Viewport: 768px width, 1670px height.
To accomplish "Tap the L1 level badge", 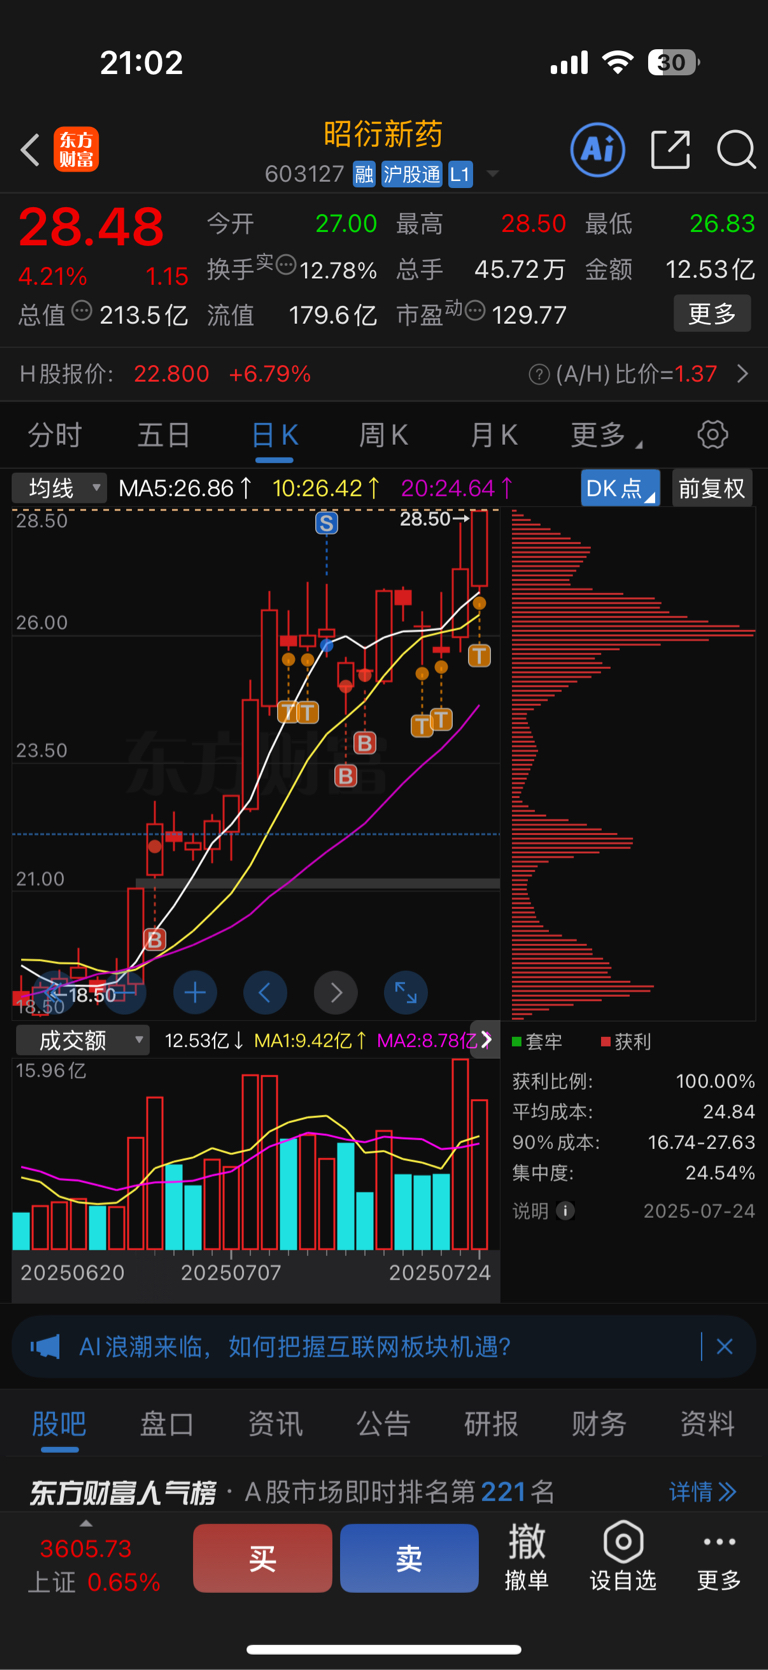I will 460,174.
